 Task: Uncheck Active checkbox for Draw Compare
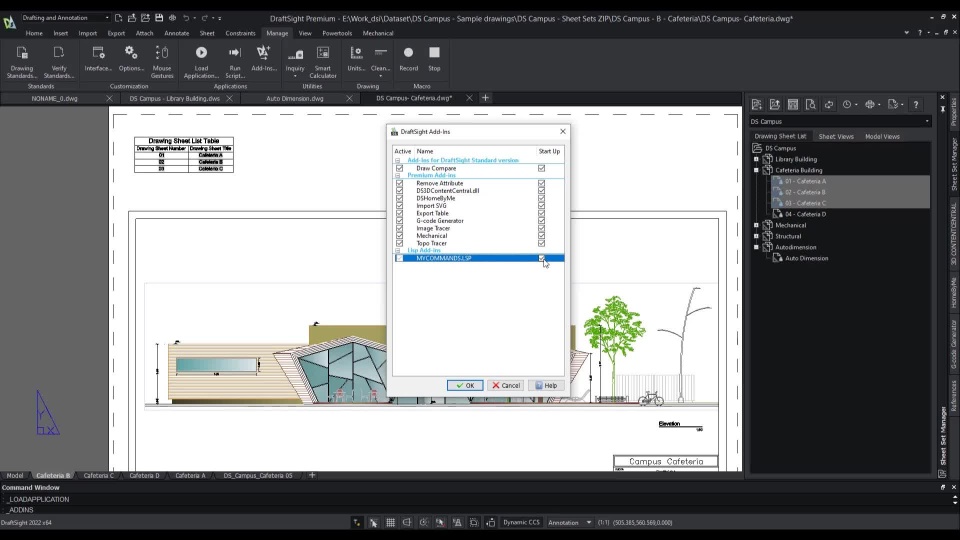click(400, 168)
